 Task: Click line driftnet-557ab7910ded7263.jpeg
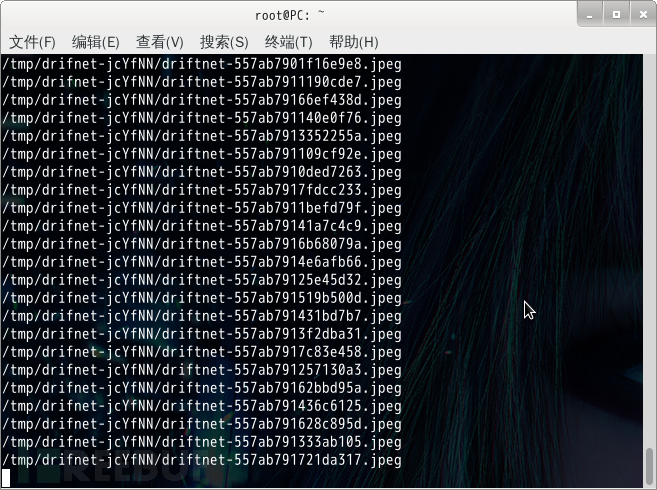point(202,172)
